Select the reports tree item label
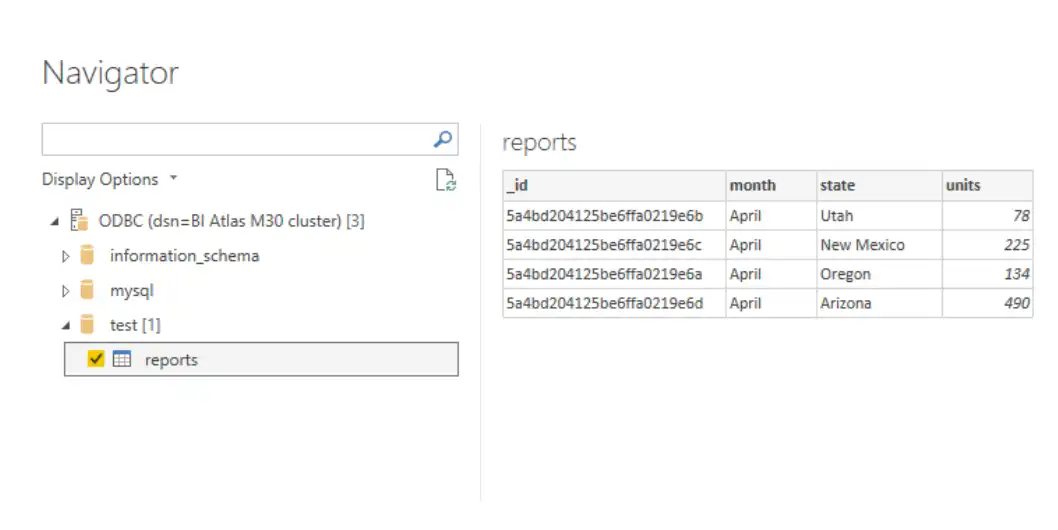 [171, 360]
